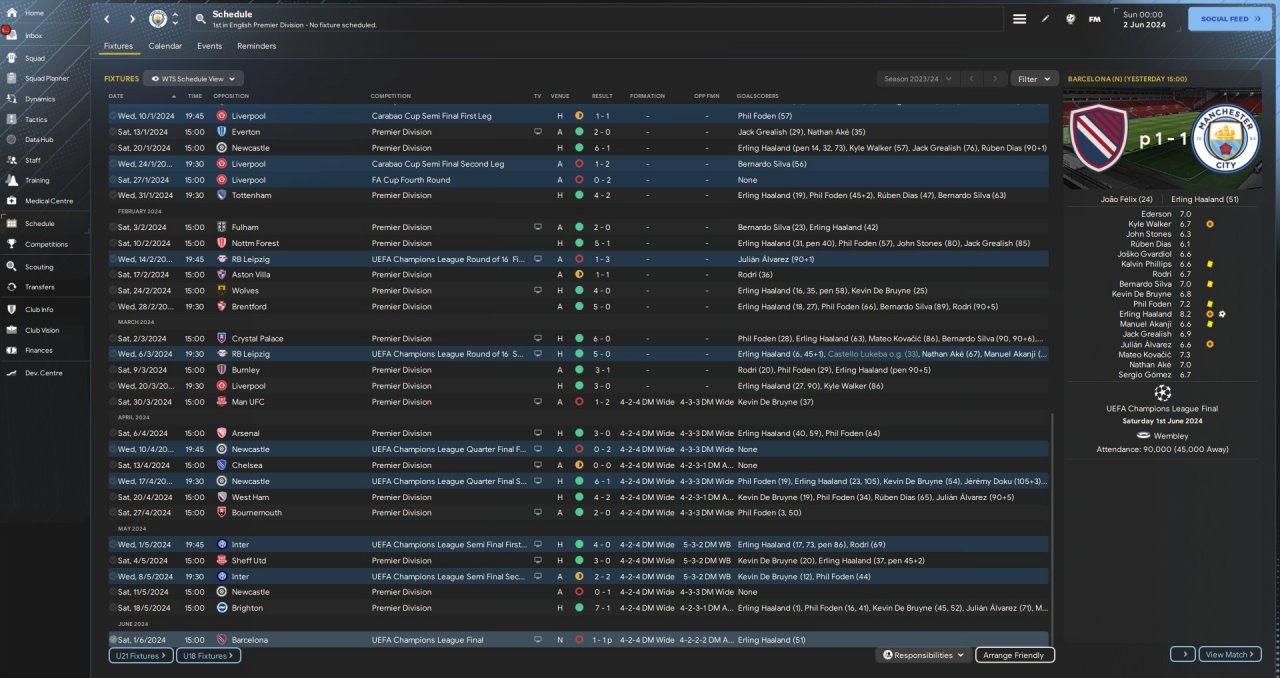Open the WTS Schedule View dropdown
1280x678 pixels.
193,78
